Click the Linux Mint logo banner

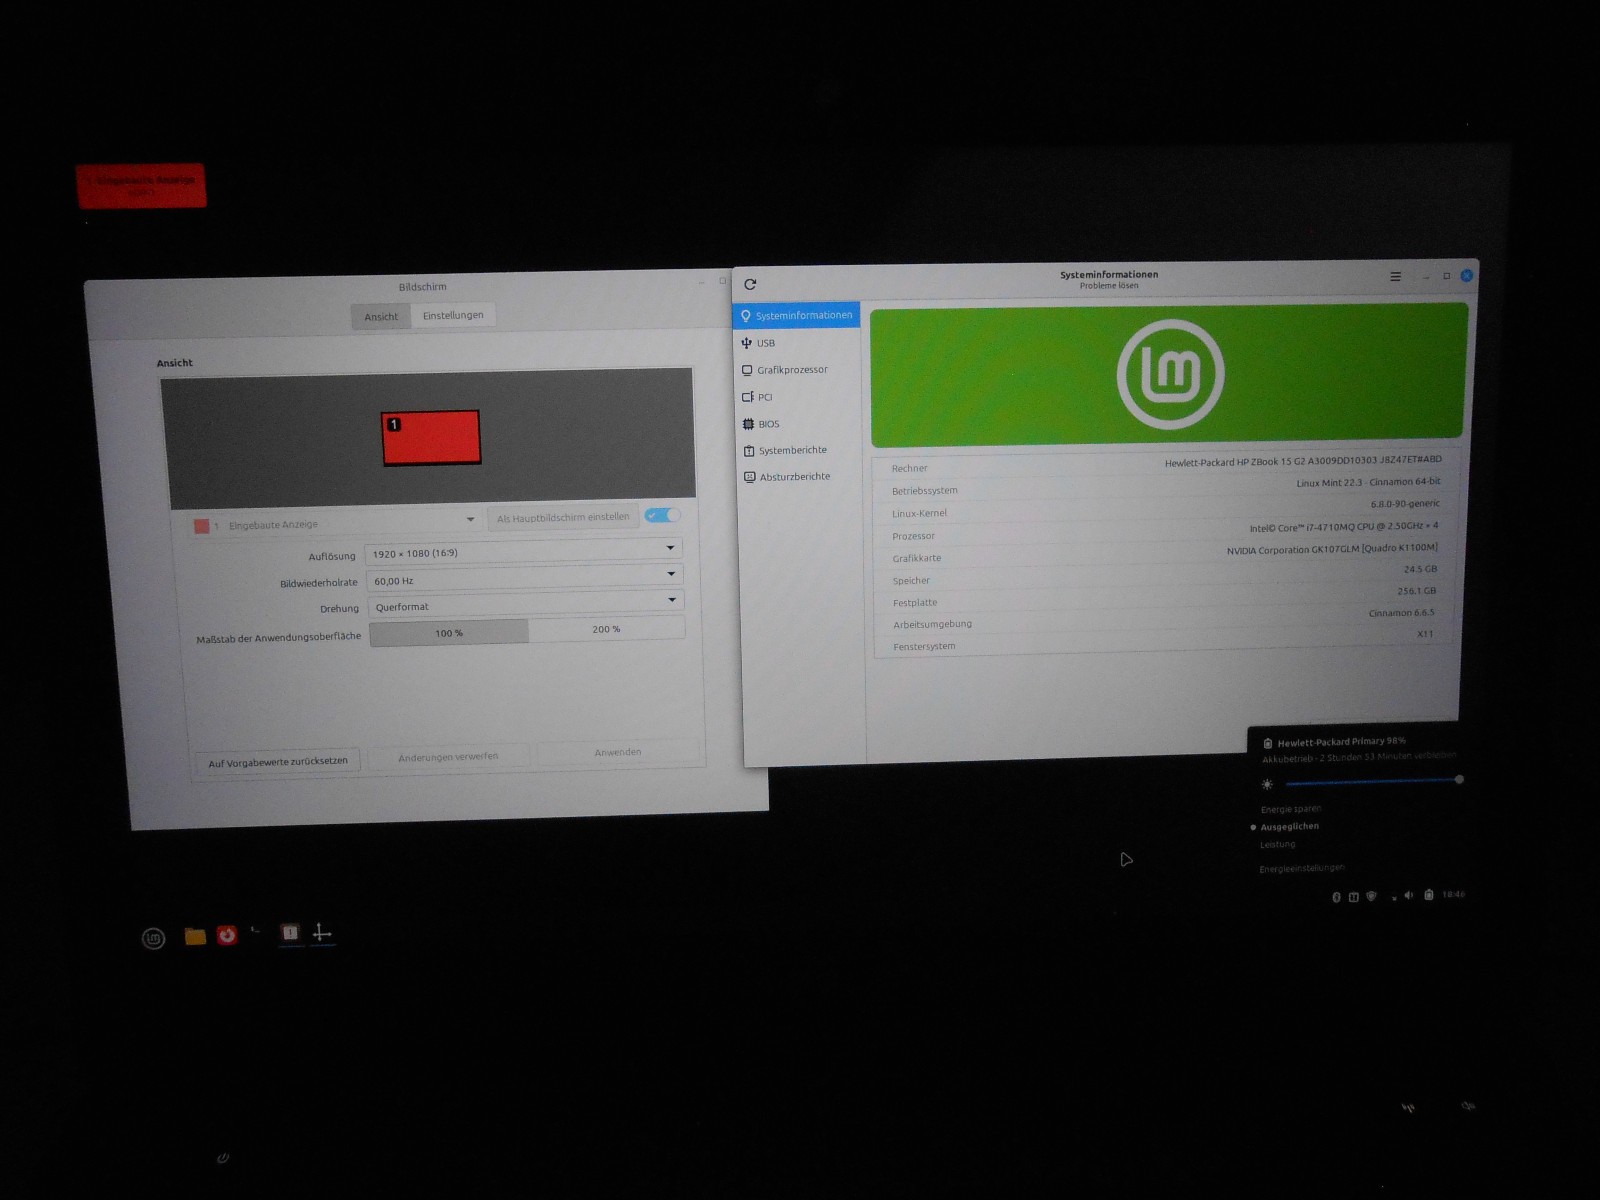pos(1169,375)
